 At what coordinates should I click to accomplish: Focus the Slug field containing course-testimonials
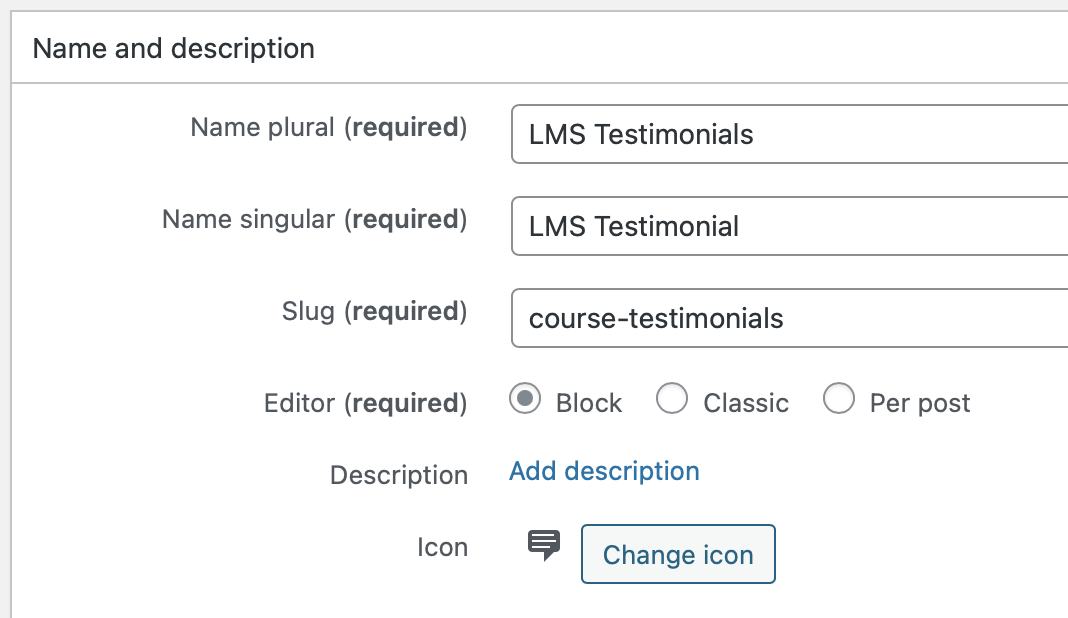pyautogui.click(x=789, y=318)
